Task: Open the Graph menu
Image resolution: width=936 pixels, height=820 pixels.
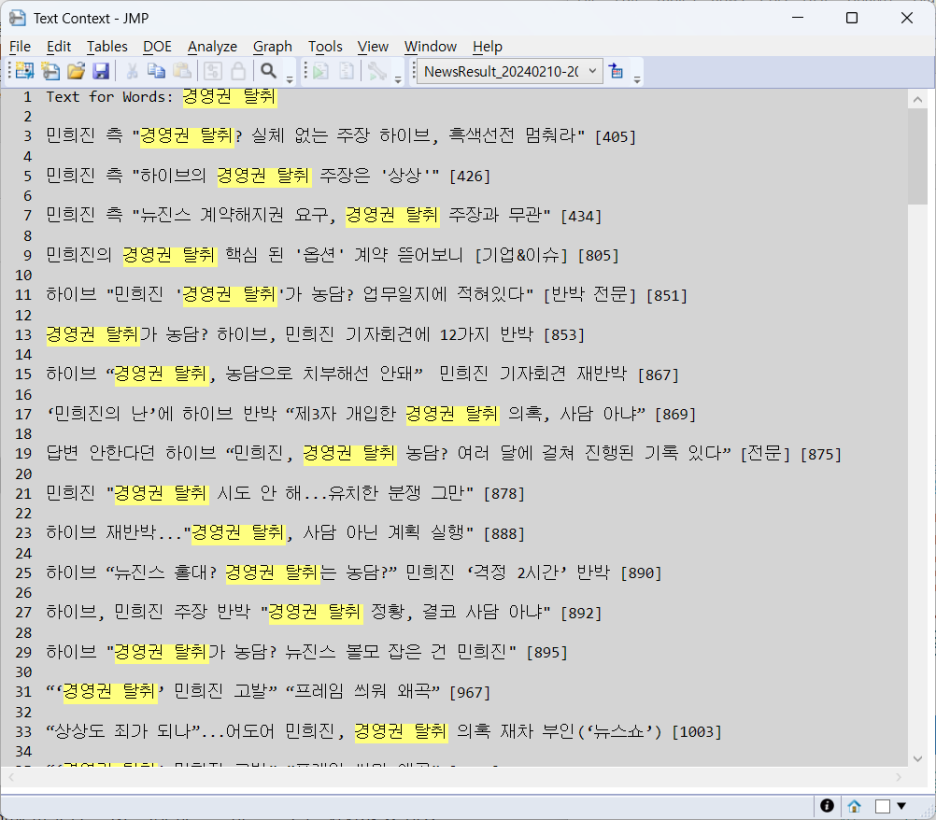Action: click(272, 47)
